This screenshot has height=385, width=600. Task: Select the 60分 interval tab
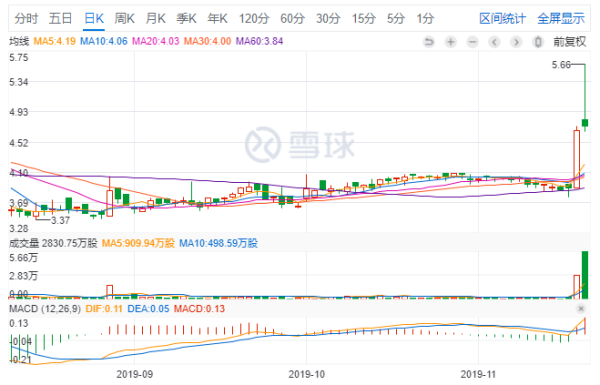pos(292,18)
